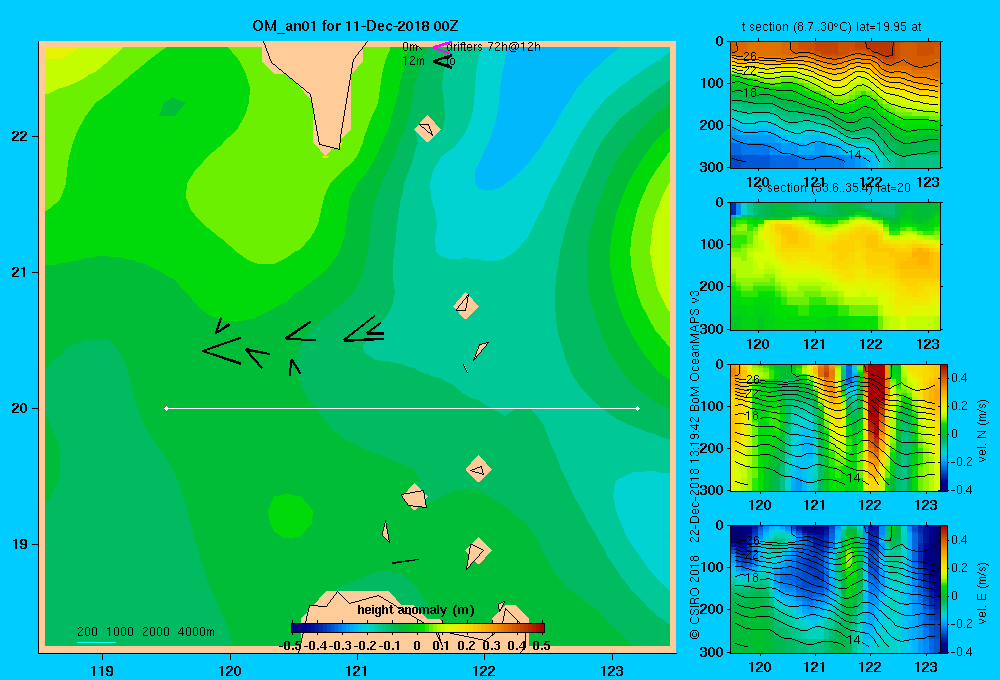Click the height anomaly color bar
Screen dimensions: 1000x680
pyautogui.click(x=418, y=628)
